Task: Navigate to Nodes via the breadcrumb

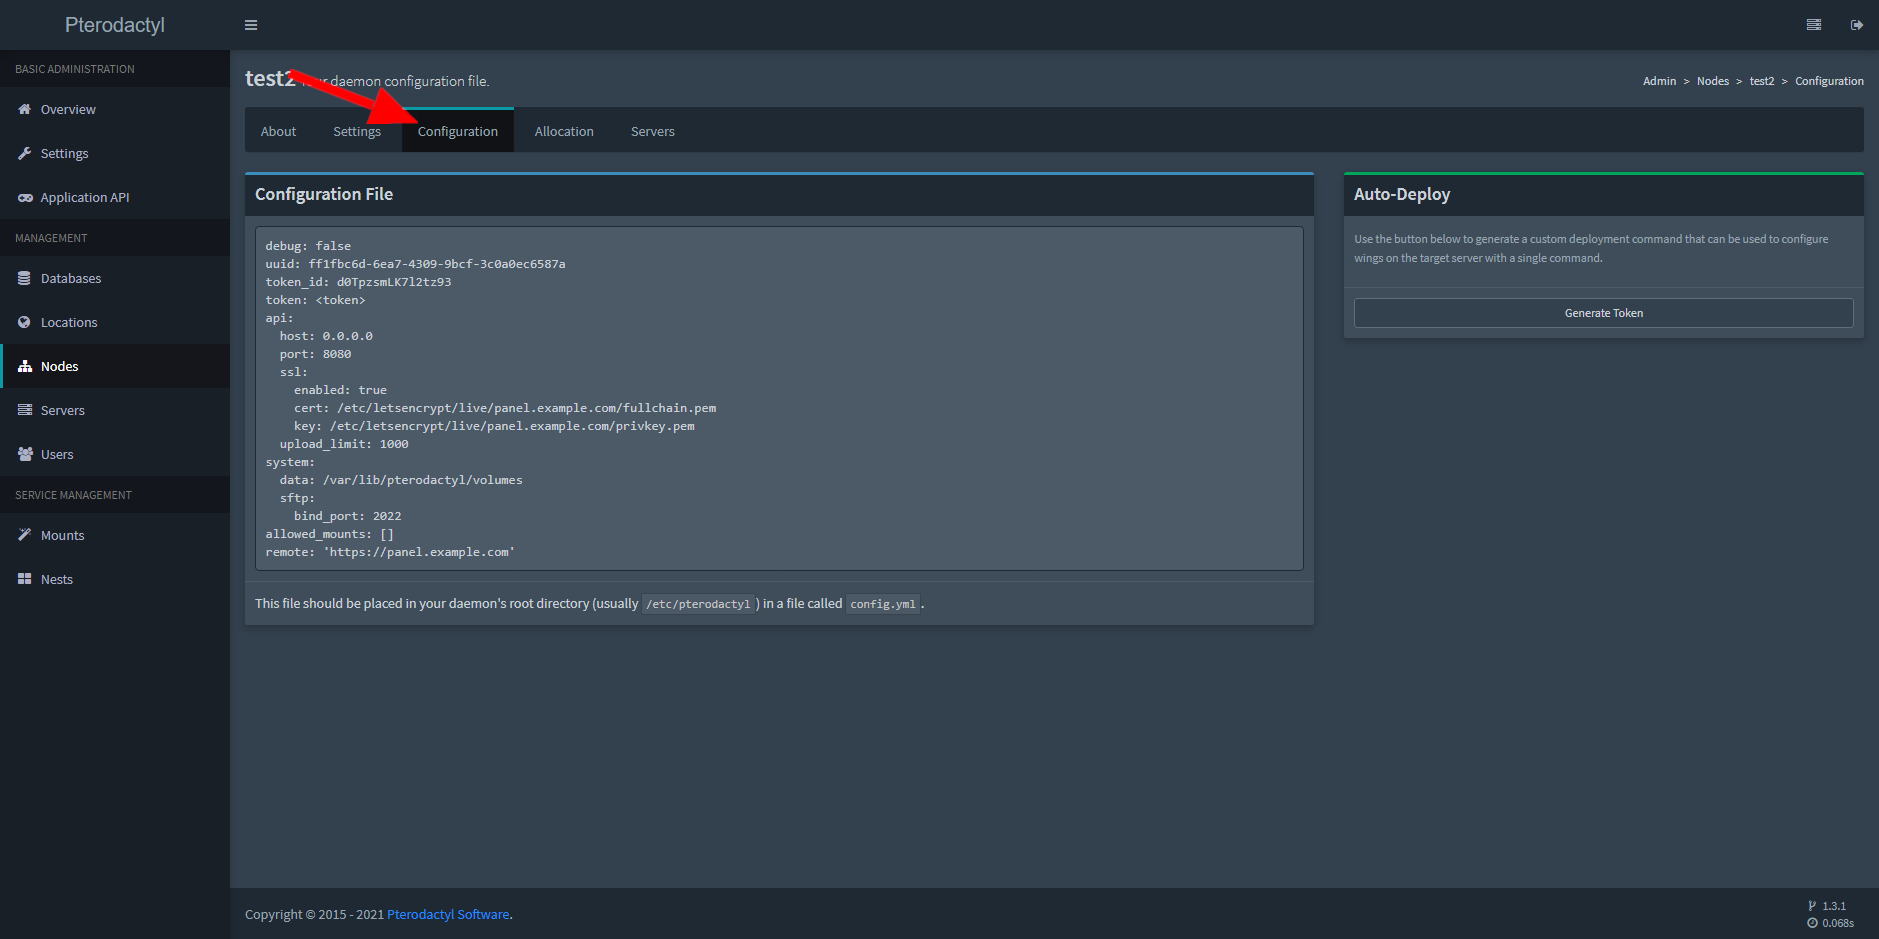Action: coord(1712,81)
